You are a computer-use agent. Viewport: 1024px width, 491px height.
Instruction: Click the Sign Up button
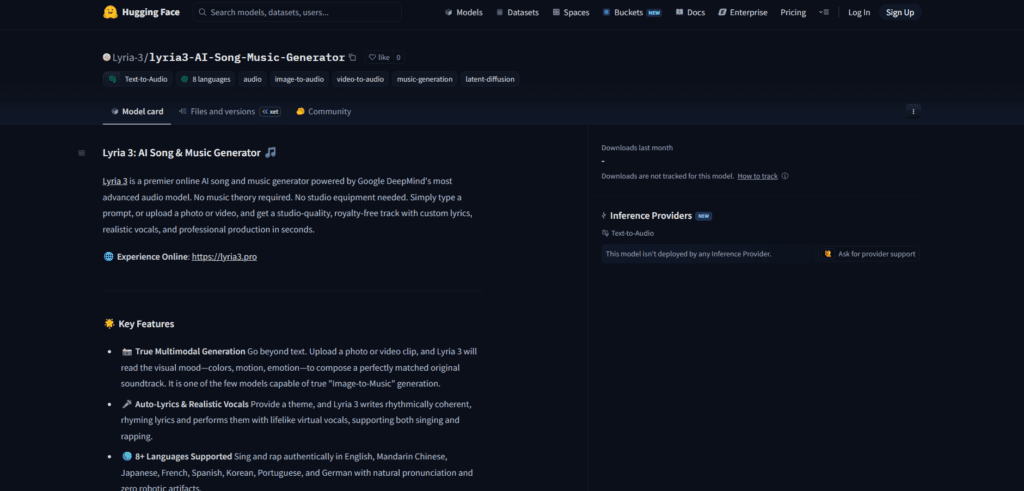[x=900, y=12]
